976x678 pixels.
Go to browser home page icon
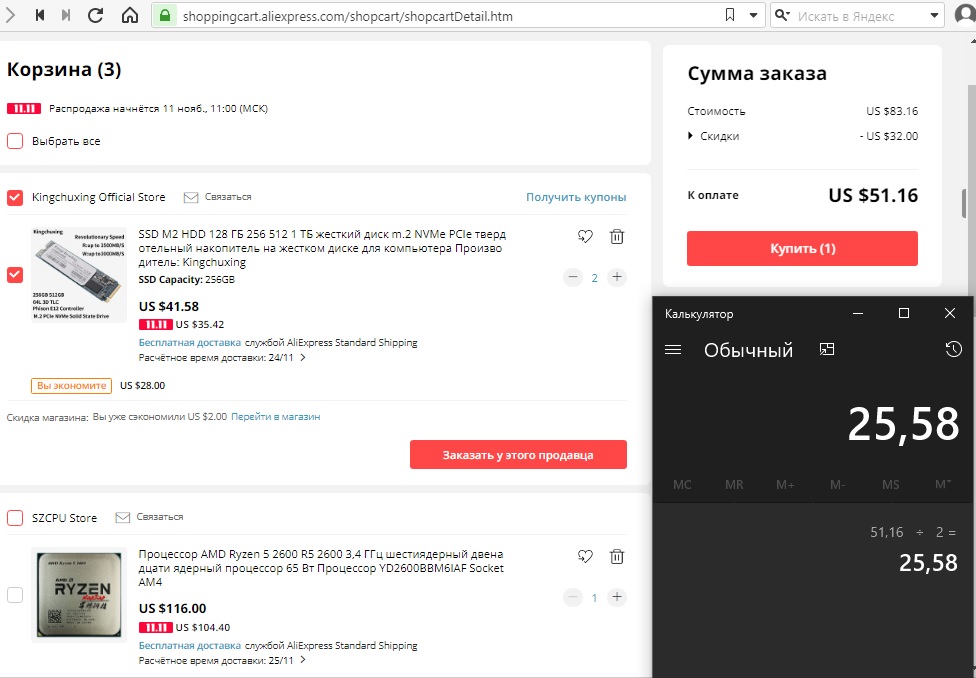(130, 16)
